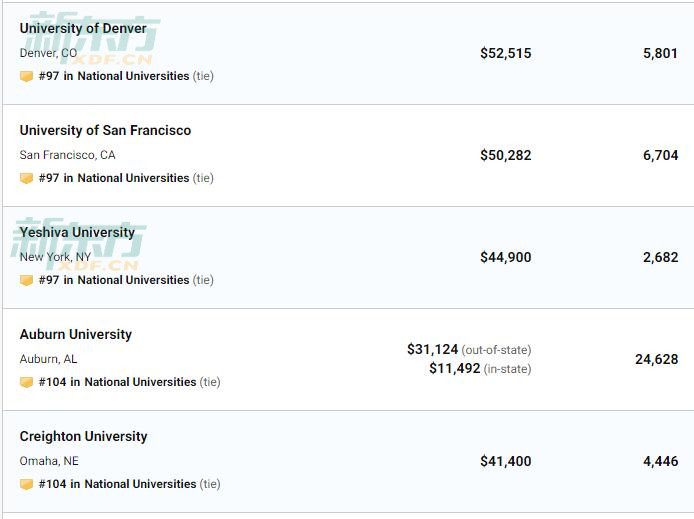The height and width of the screenshot is (519, 694).
Task: Select Auburn's $11,492 in-state tuition
Action: coord(480,369)
